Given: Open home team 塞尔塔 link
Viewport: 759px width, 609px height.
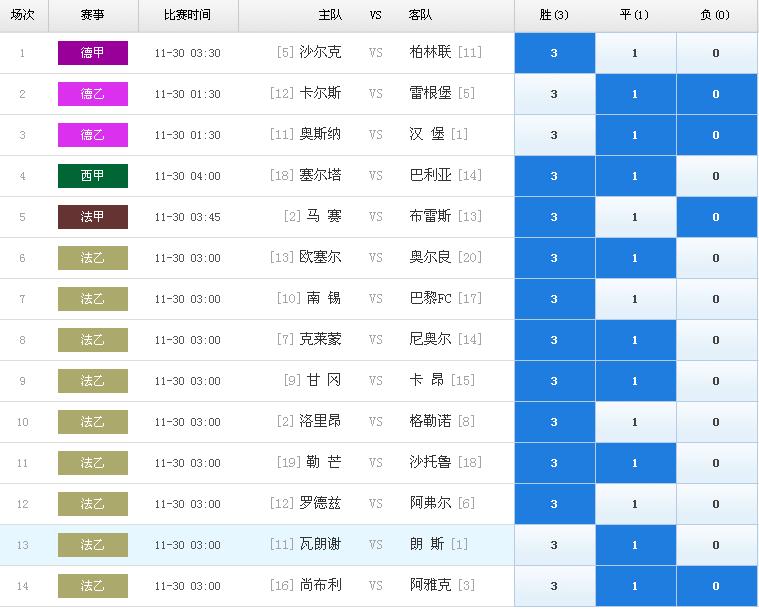Looking at the screenshot, I should tap(320, 175).
